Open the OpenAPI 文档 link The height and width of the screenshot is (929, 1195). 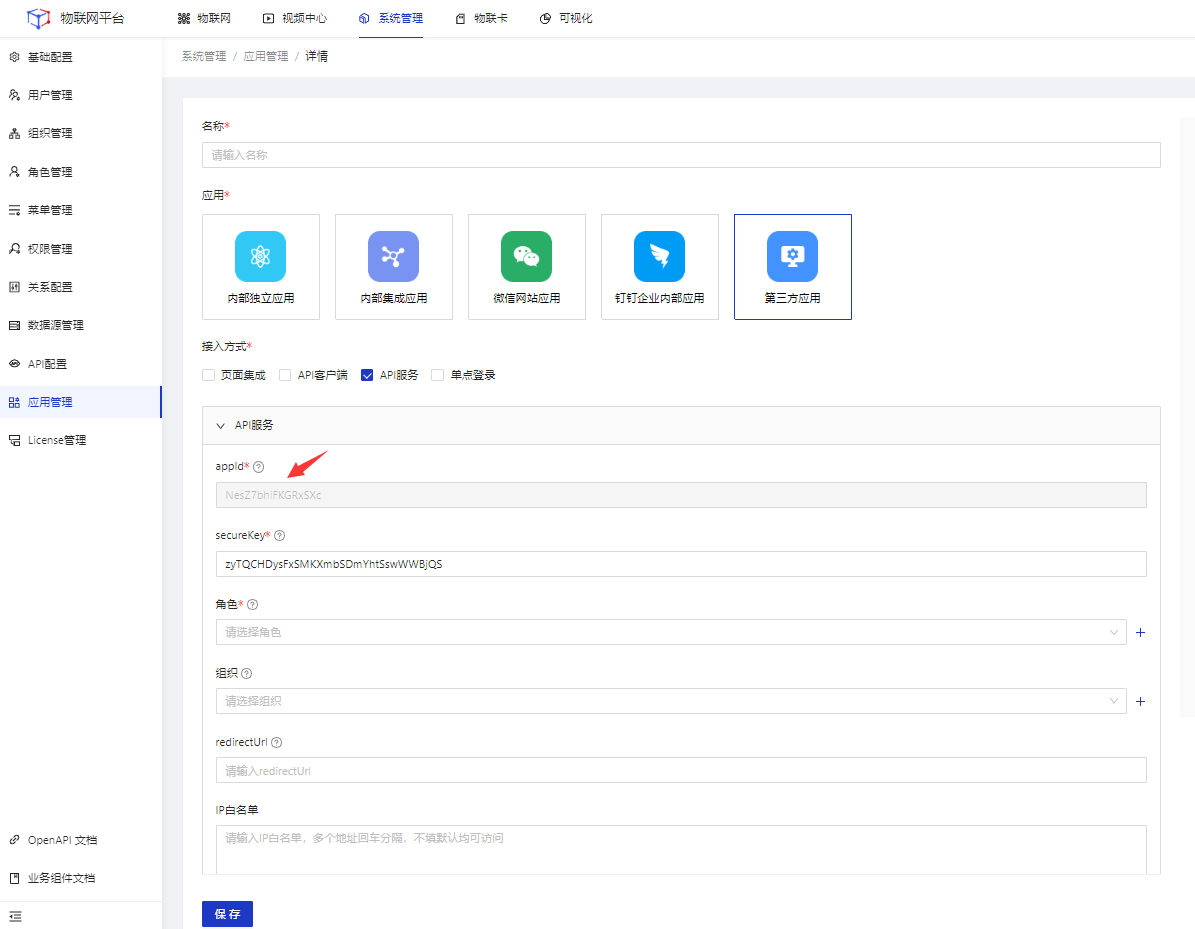(x=62, y=840)
